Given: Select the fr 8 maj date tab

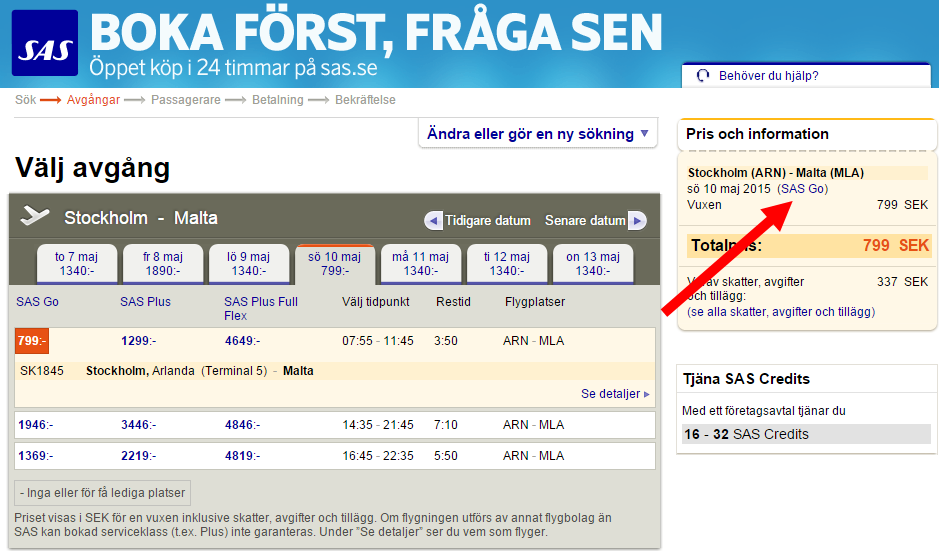Looking at the screenshot, I should coord(162,264).
